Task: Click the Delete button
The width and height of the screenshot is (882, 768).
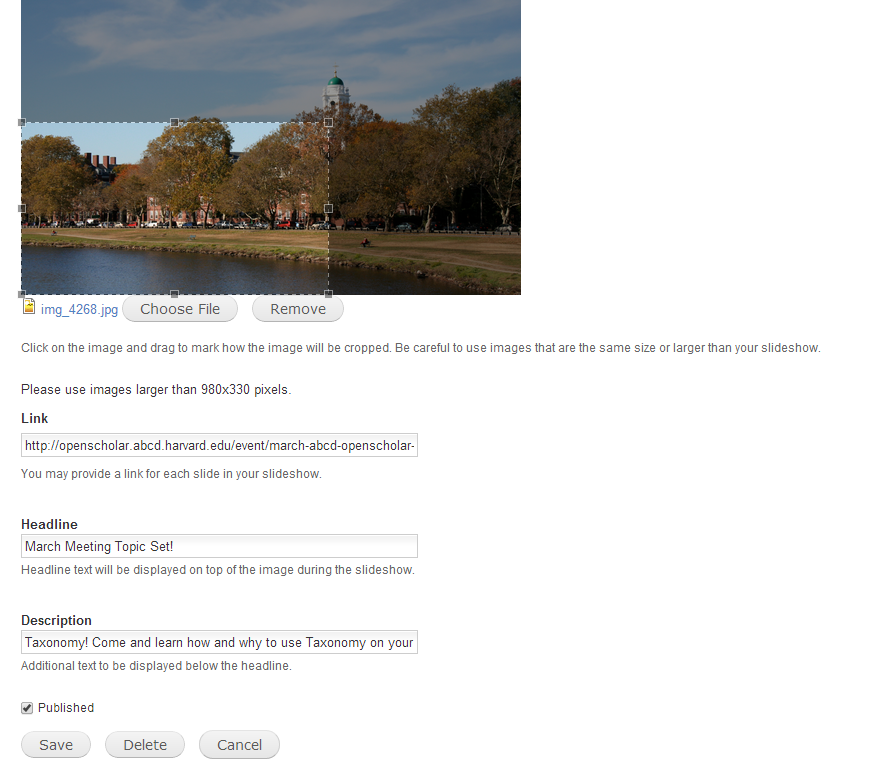Action: [145, 744]
